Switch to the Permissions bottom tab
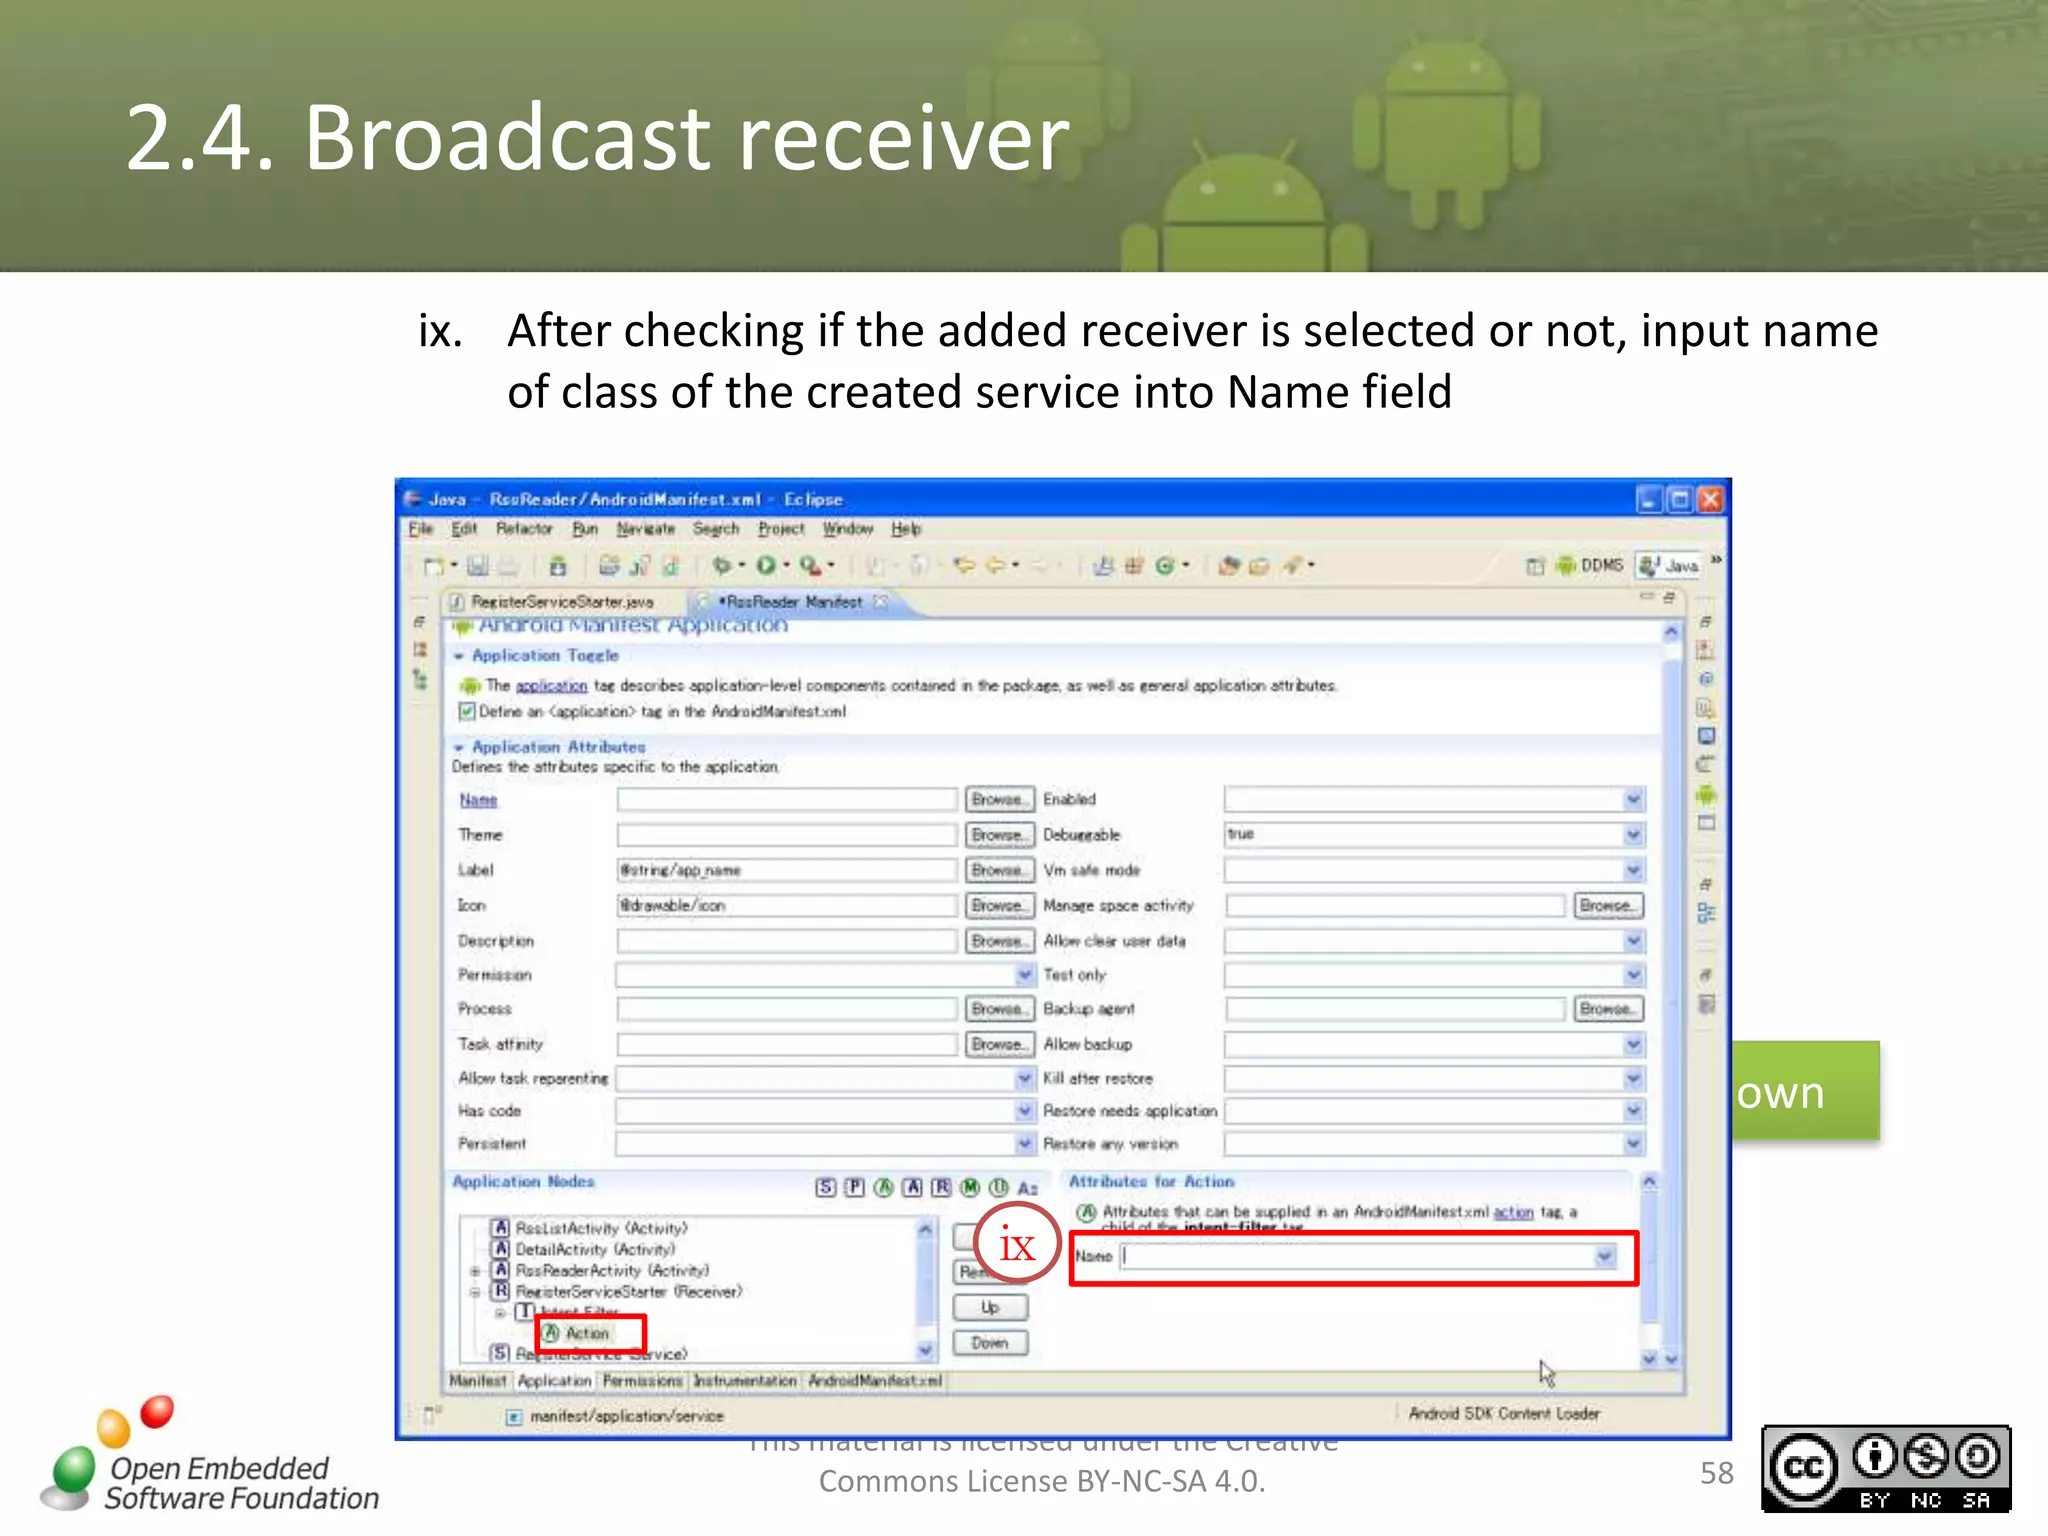 [x=642, y=1381]
